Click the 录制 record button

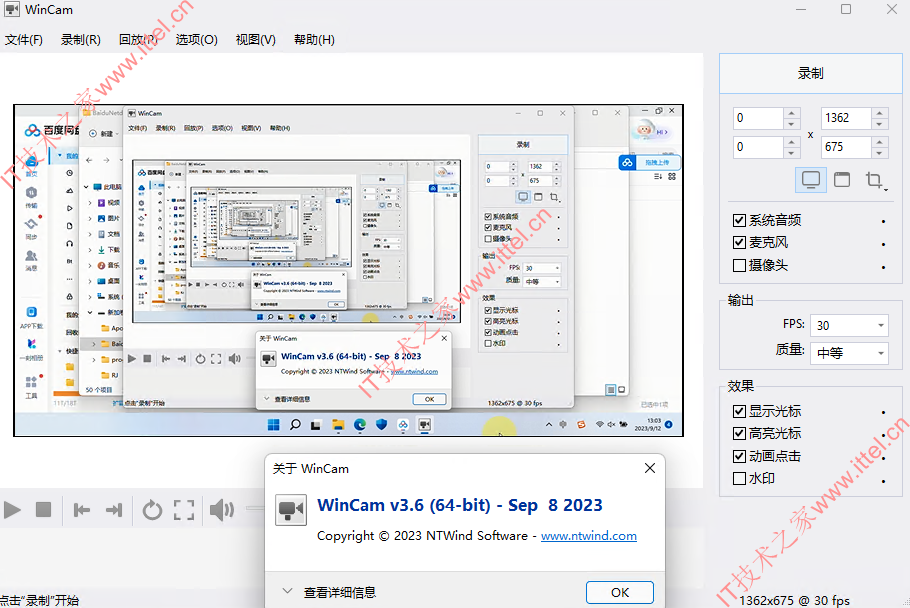pyautogui.click(x=811, y=74)
